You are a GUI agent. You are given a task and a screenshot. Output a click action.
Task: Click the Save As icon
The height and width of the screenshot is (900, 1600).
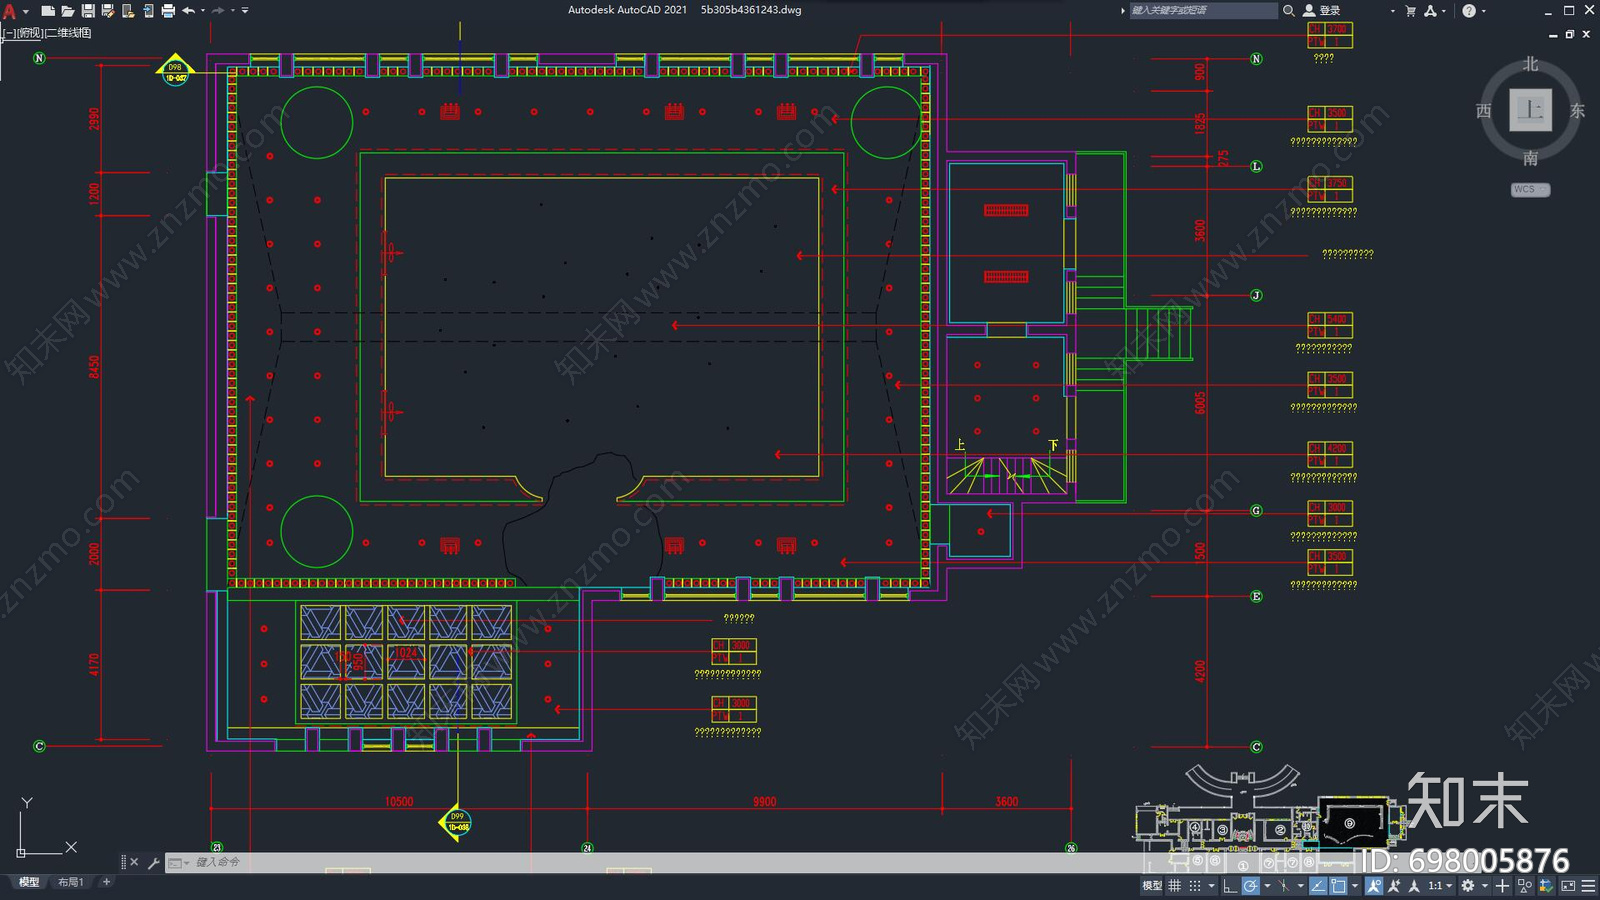tap(108, 10)
